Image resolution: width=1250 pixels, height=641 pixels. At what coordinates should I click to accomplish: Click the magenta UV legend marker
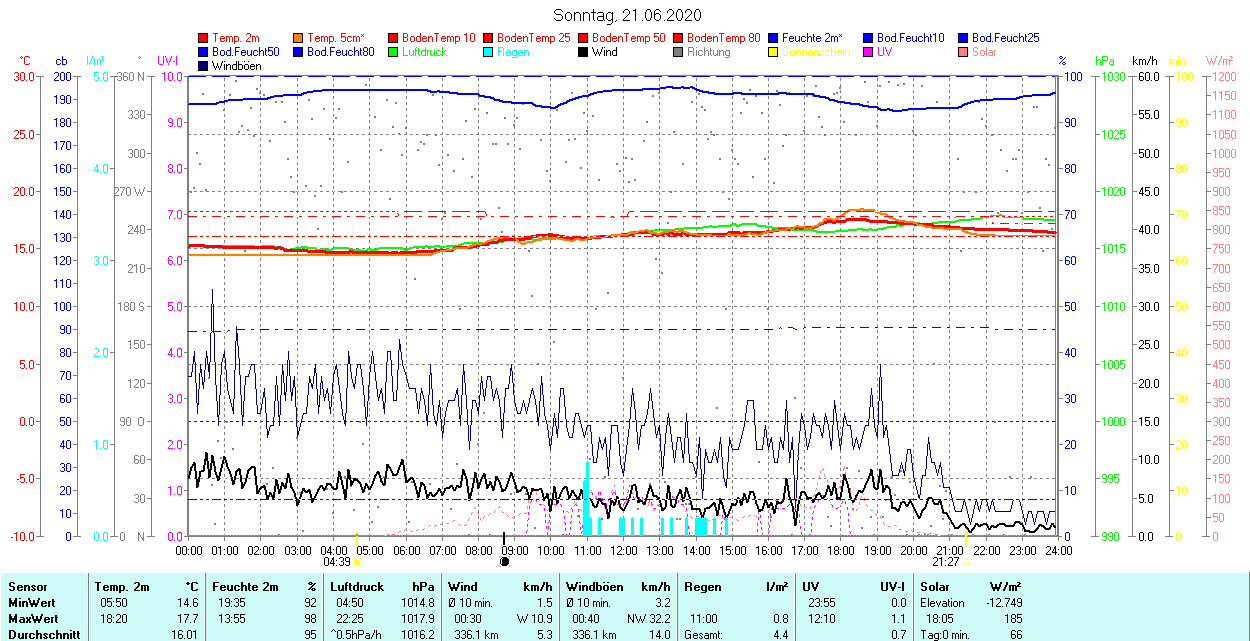(869, 52)
